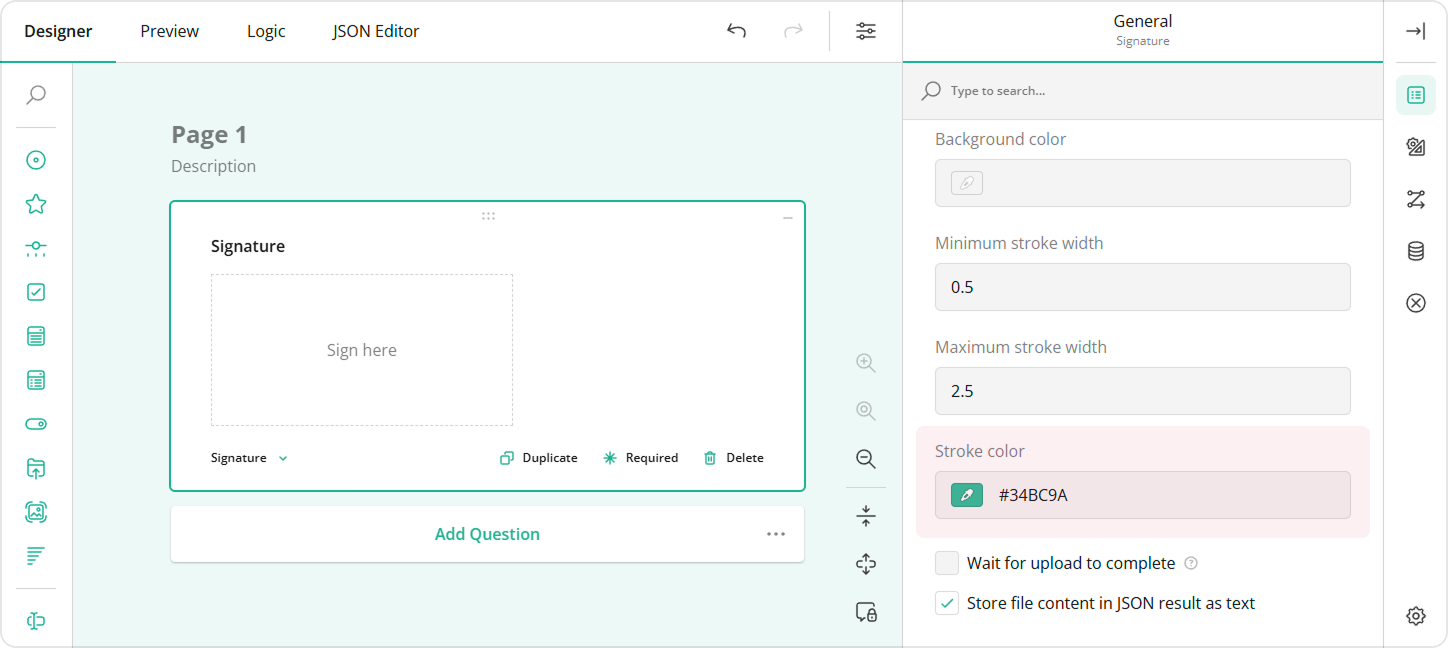Select the File Upload question icon
Image resolution: width=1448 pixels, height=648 pixels.
click(x=36, y=468)
